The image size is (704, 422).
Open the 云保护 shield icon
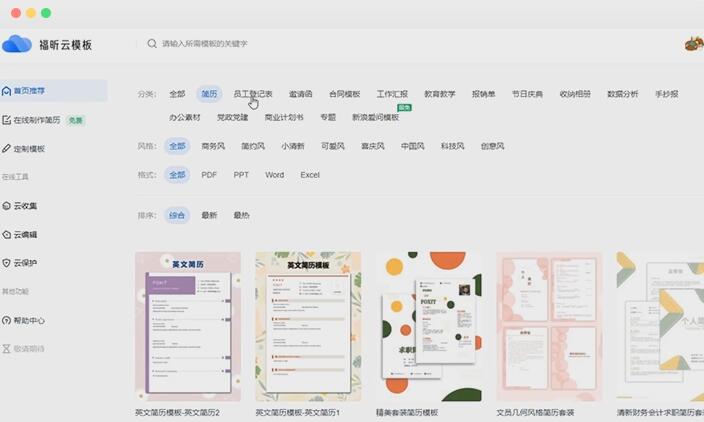(x=7, y=263)
